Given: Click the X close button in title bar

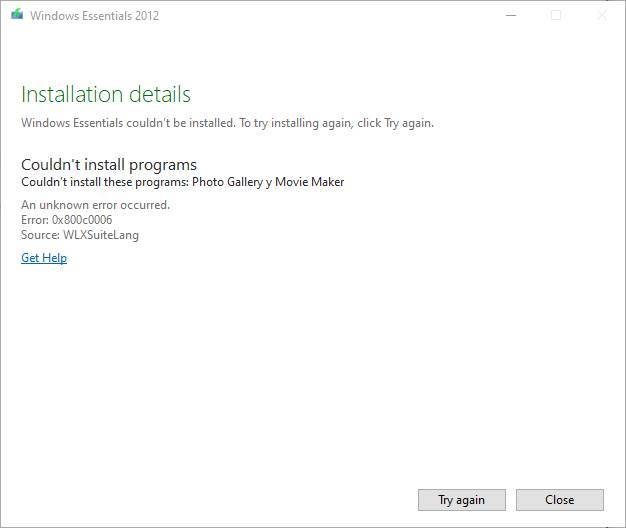Looking at the screenshot, I should 602,15.
